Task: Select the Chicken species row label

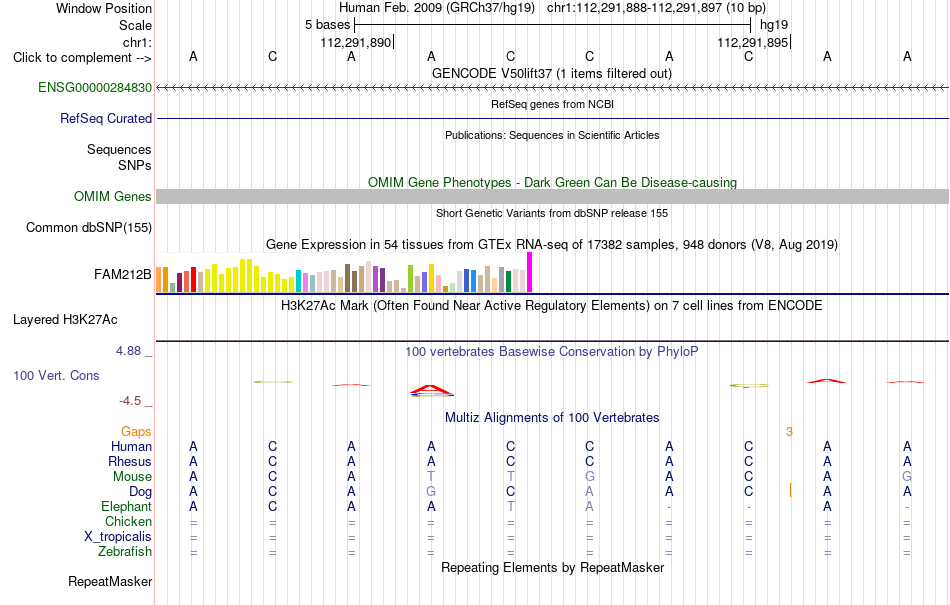Action: [x=128, y=521]
